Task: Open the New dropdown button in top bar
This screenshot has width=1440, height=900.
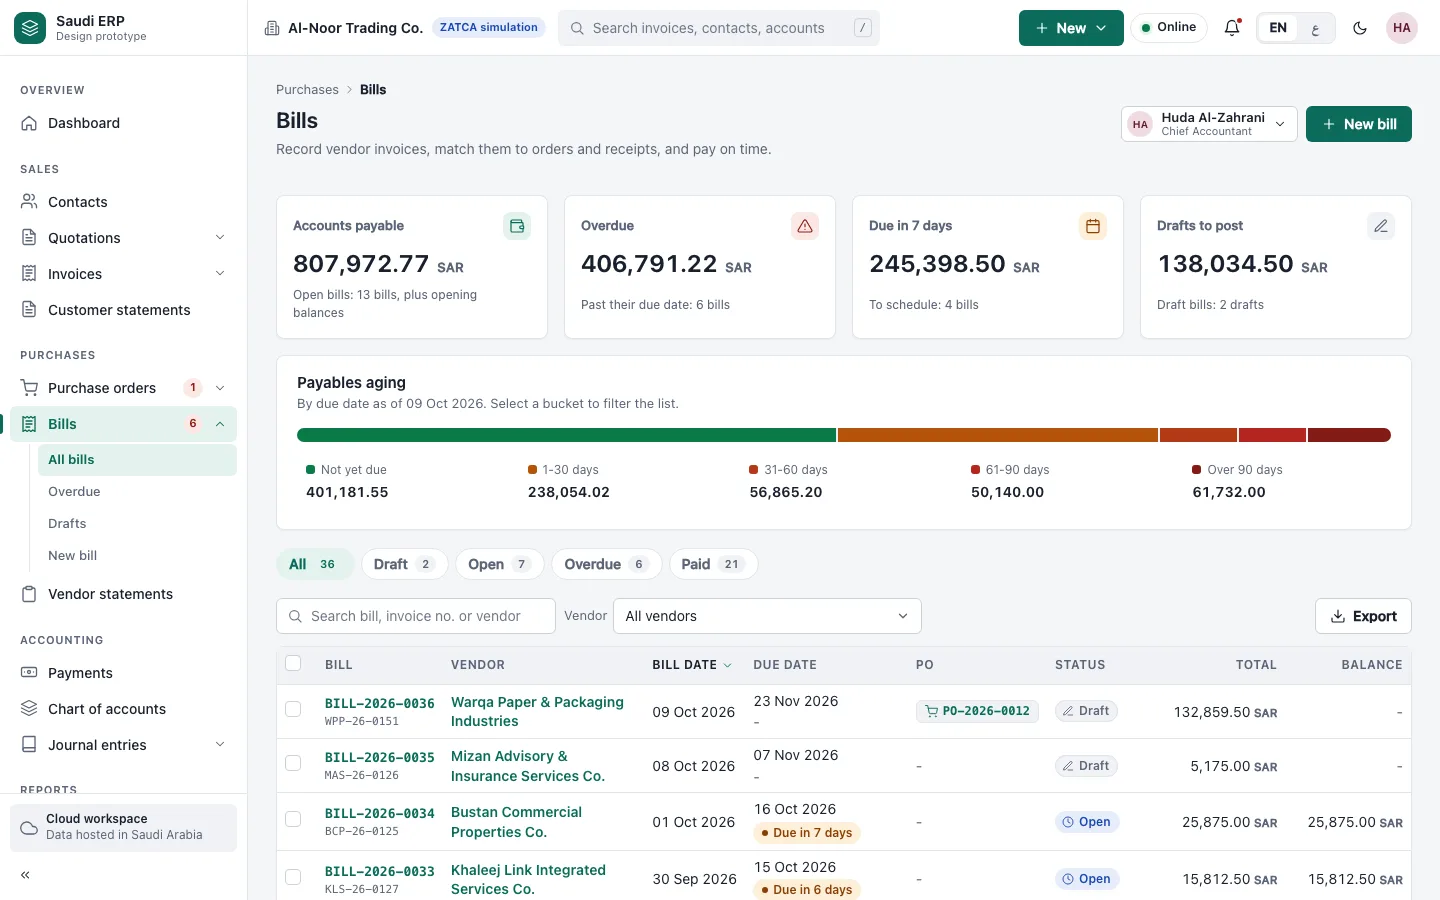Action: coord(1071,28)
